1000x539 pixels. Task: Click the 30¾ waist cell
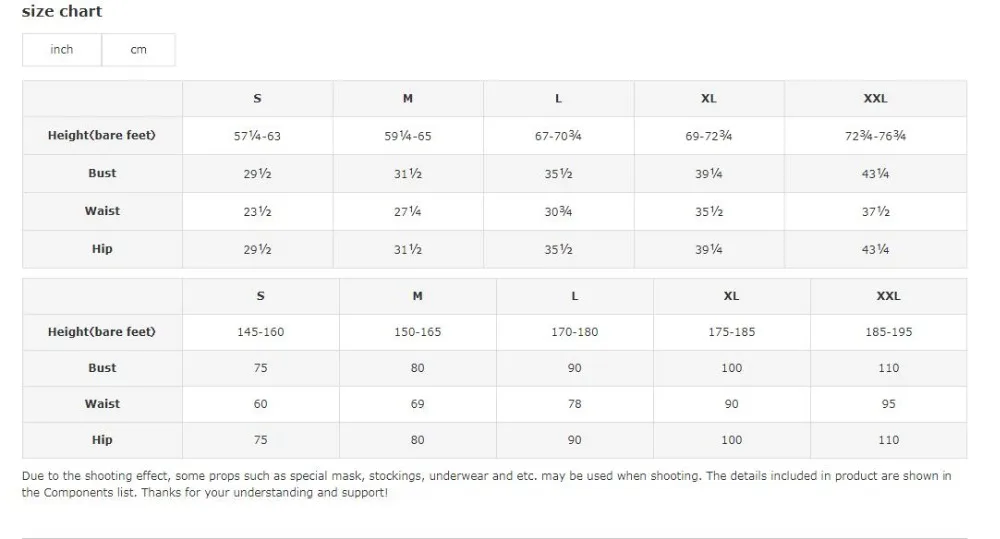tap(559, 211)
